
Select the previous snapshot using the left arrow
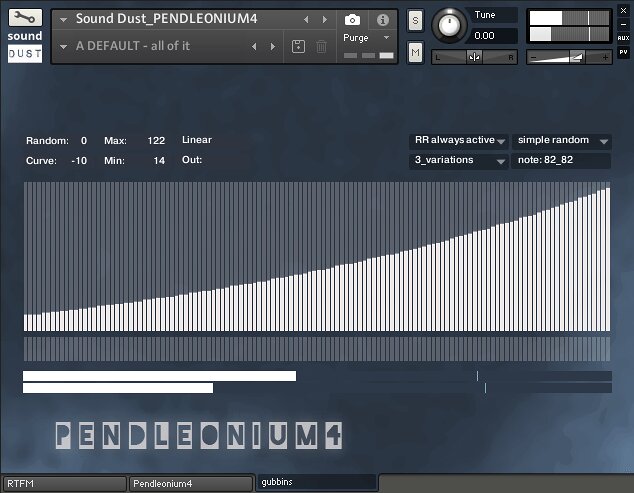pos(254,47)
